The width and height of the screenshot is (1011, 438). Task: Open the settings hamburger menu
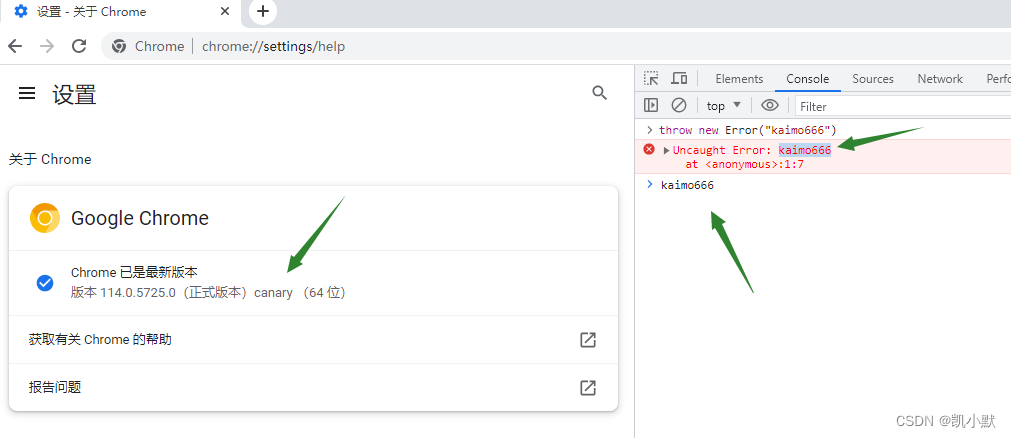click(x=26, y=94)
